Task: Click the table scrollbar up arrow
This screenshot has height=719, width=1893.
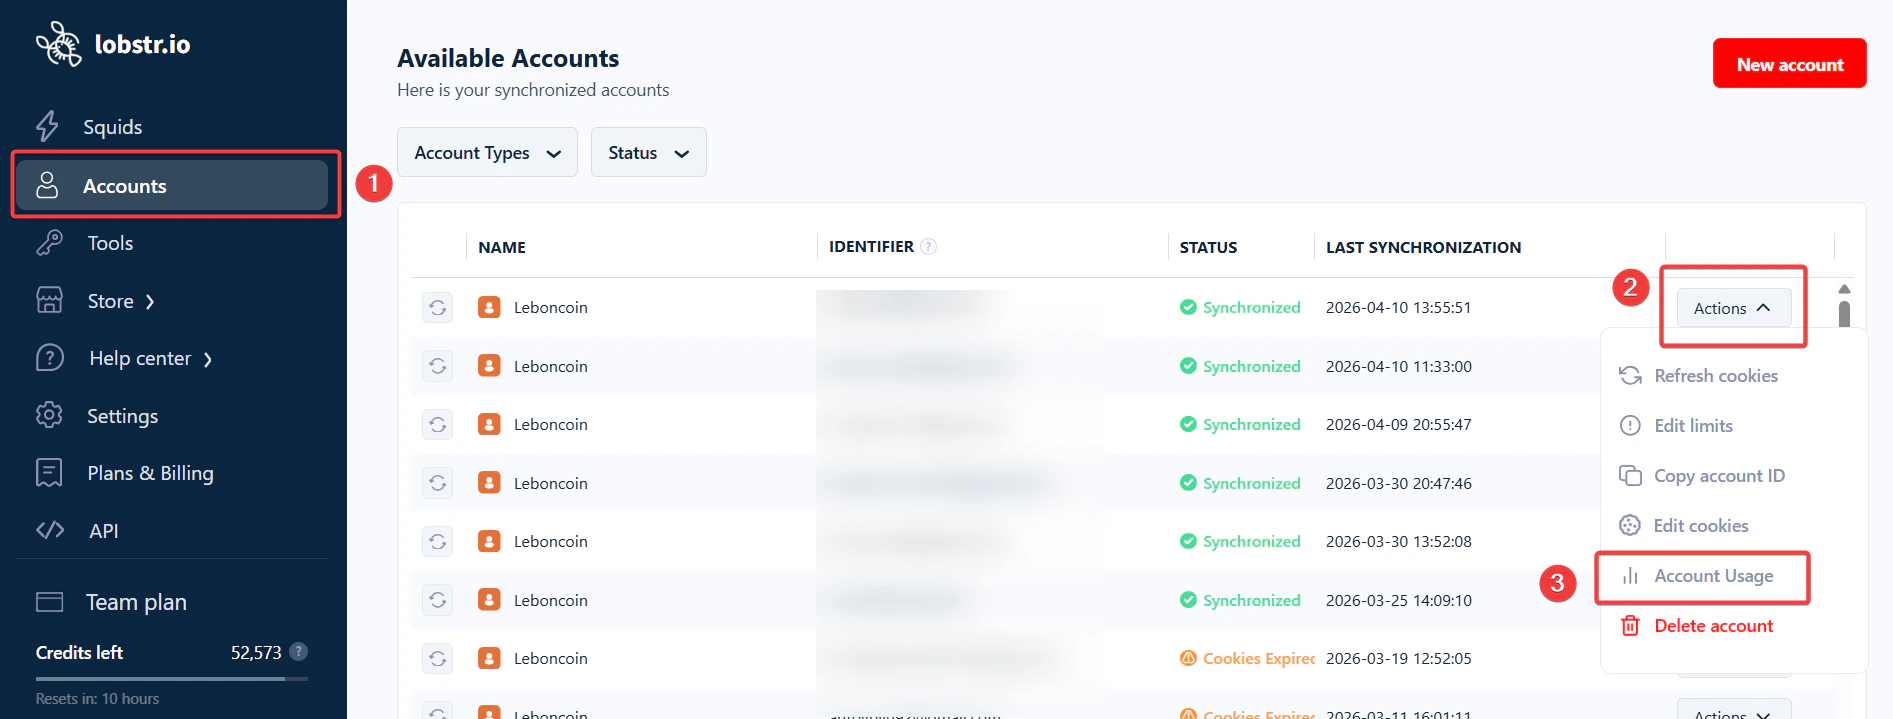Action: [x=1844, y=289]
